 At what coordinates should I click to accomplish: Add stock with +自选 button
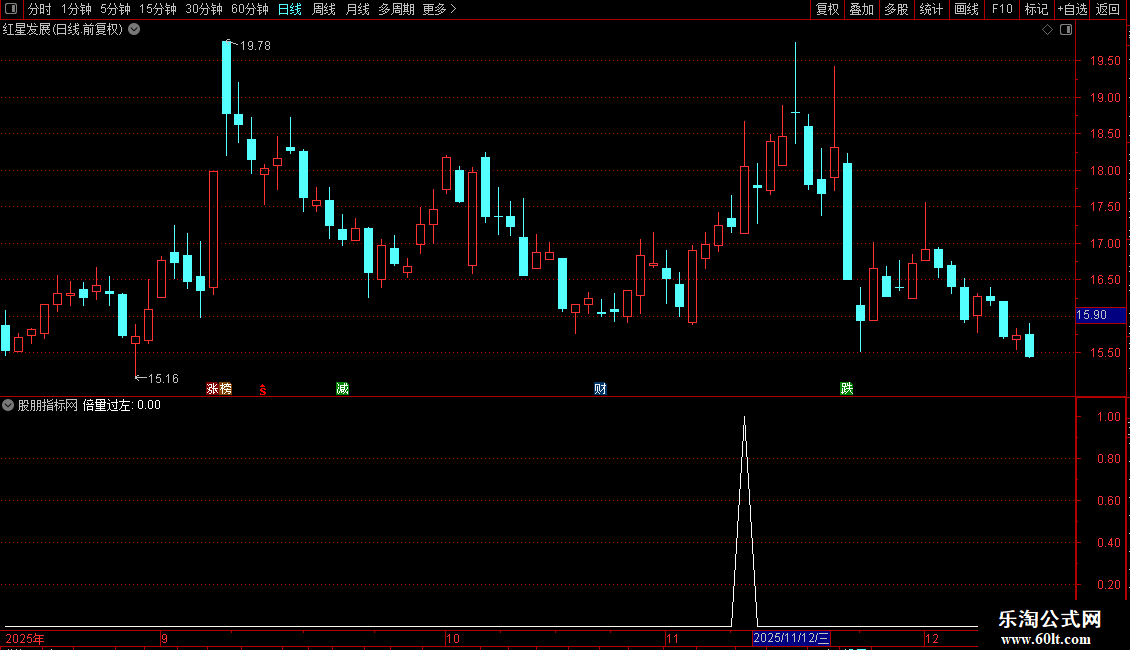(1072, 9)
